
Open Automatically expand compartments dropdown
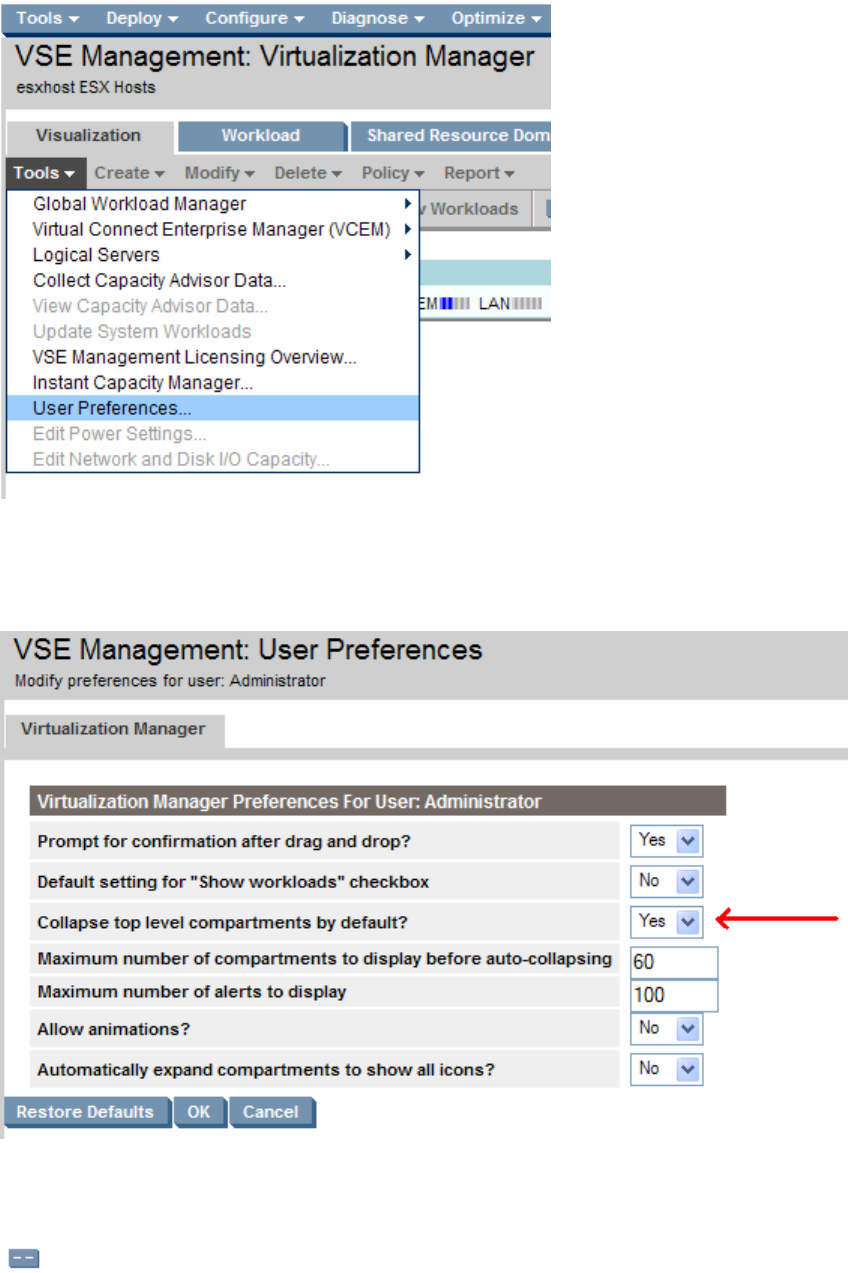tap(666, 1069)
